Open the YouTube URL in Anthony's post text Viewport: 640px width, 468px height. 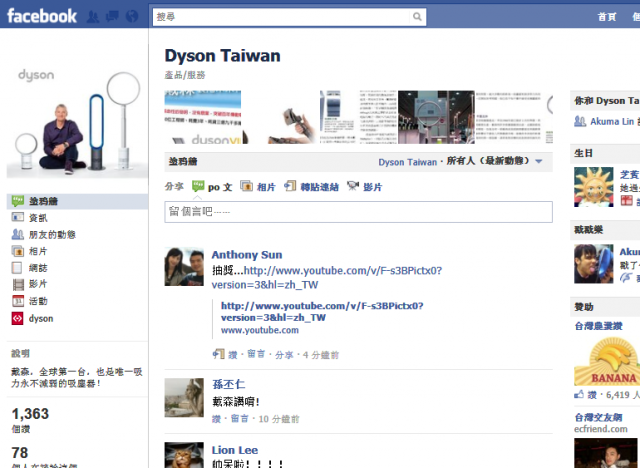[327, 277]
